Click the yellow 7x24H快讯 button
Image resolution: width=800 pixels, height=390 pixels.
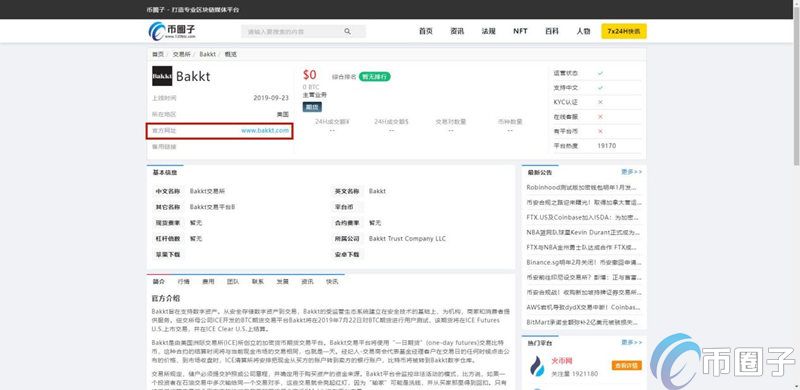click(x=623, y=31)
